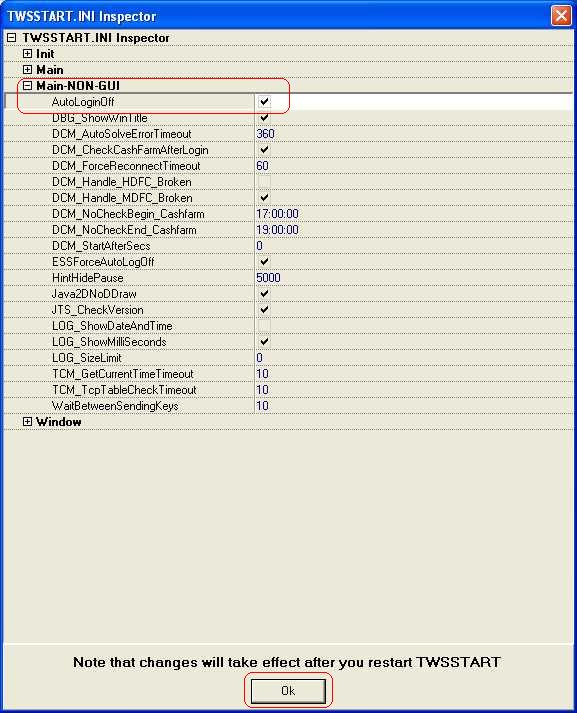Toggle the DCM_Handle_MDFC_Broken checkbox
The width and height of the screenshot is (577, 713).
pyautogui.click(x=264, y=198)
